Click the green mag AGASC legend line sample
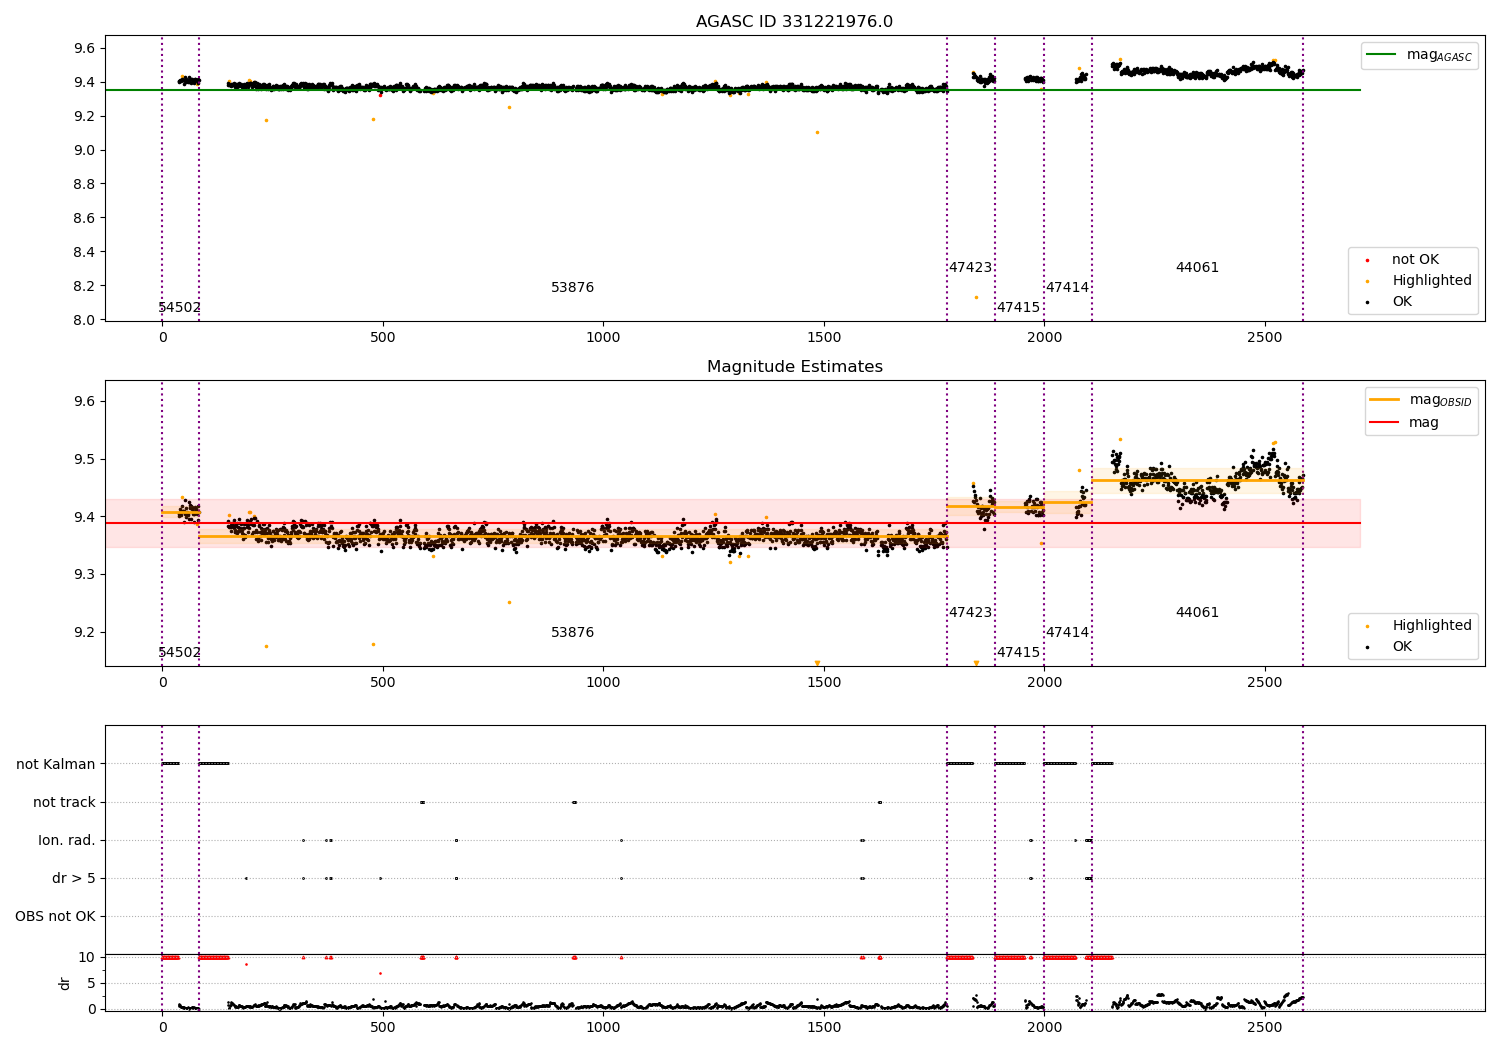Screen dimensions: 1500x1050 pyautogui.click(x=1382, y=55)
